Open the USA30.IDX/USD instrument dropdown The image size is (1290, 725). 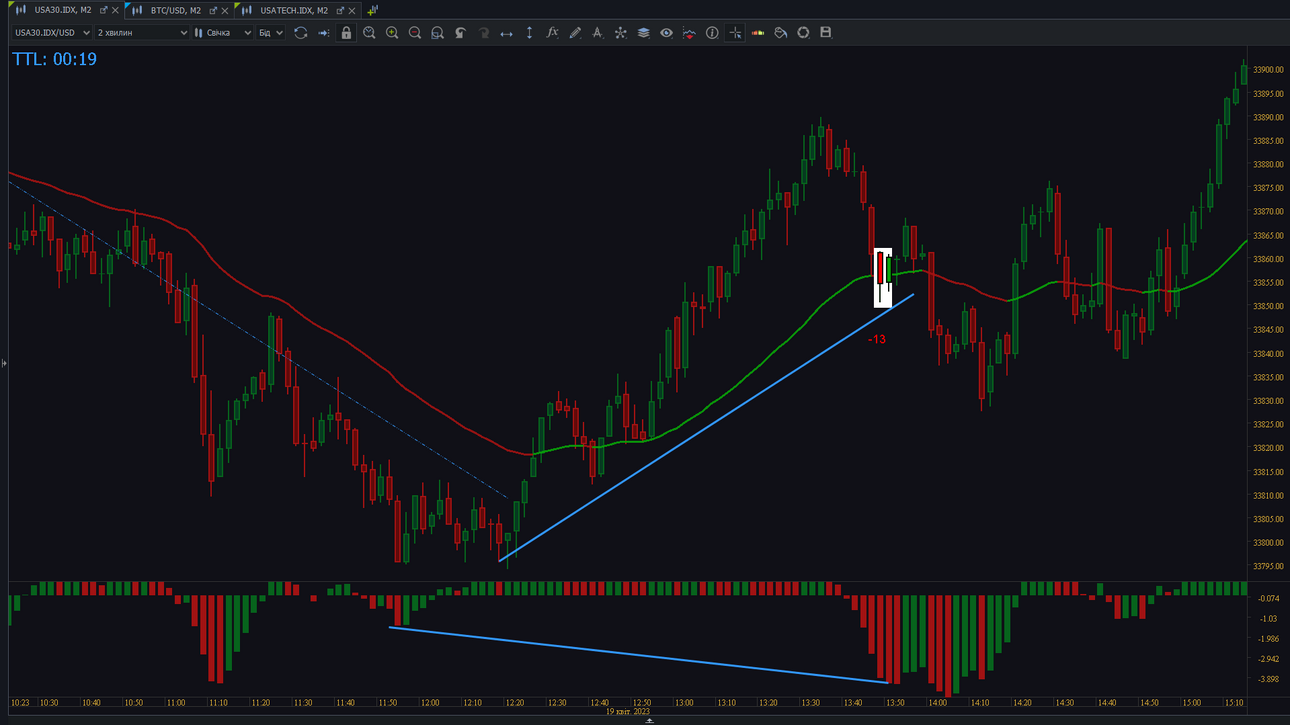52,33
